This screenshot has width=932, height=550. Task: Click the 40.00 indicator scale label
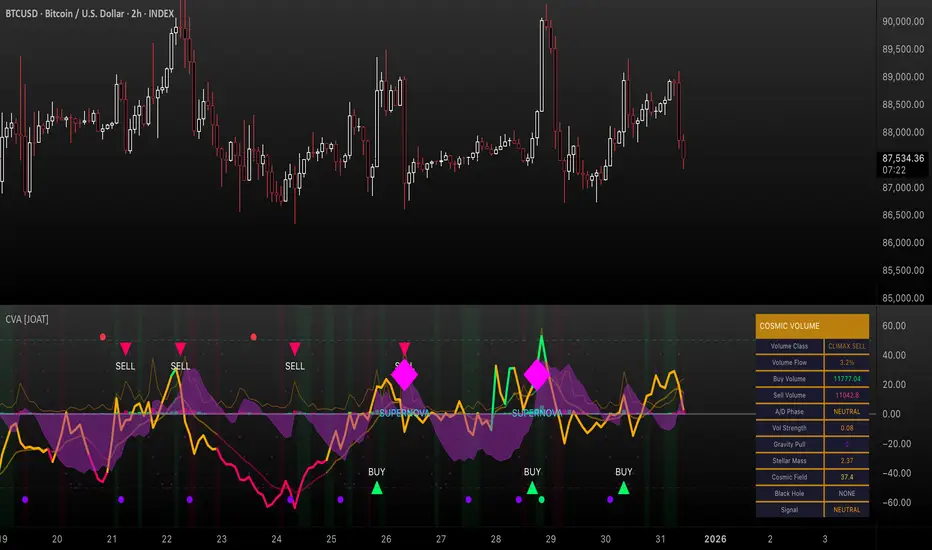(893, 355)
